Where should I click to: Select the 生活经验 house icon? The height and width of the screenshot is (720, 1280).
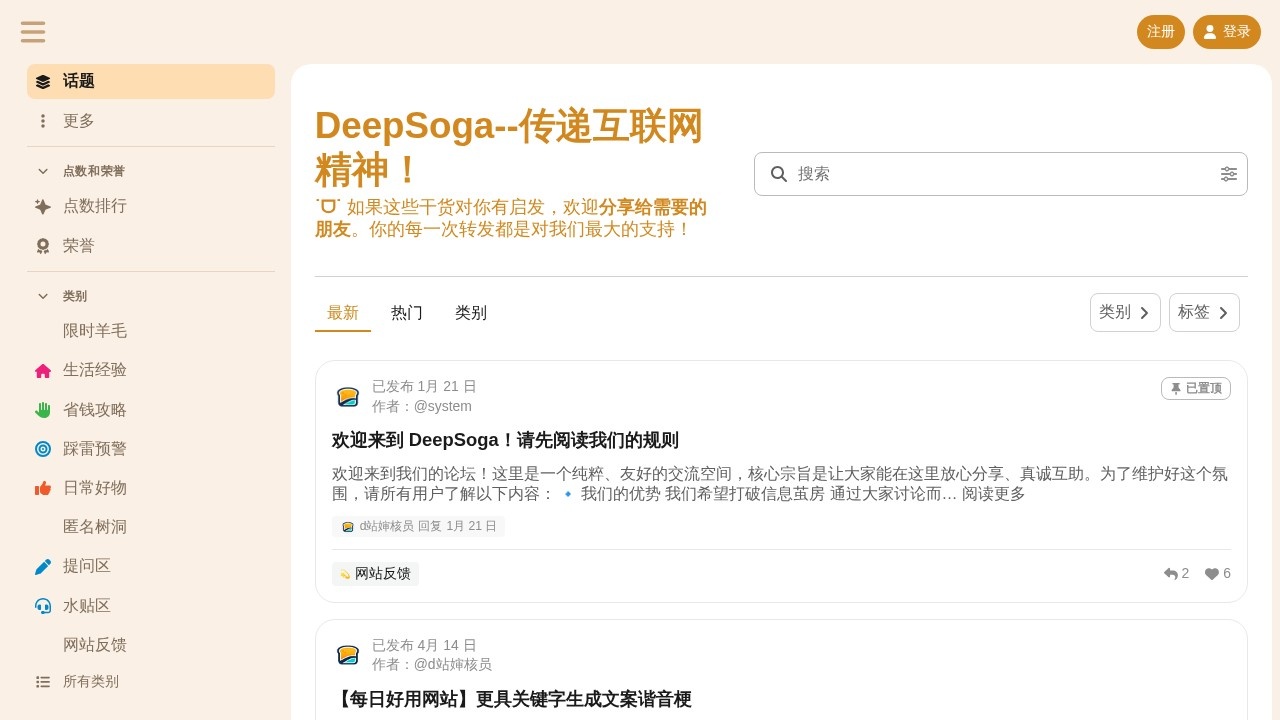tap(43, 370)
